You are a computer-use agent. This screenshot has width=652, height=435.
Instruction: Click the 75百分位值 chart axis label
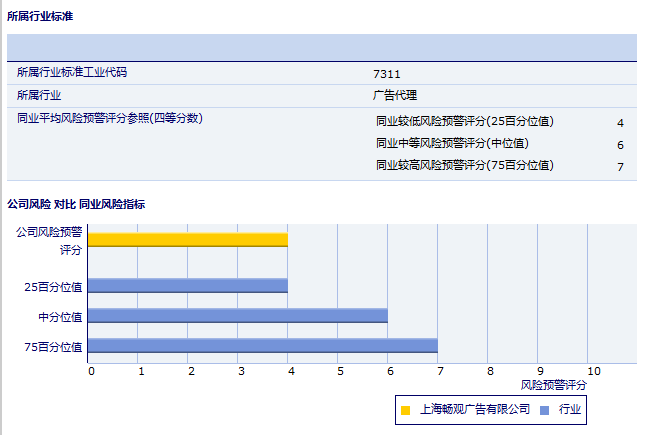53,347
